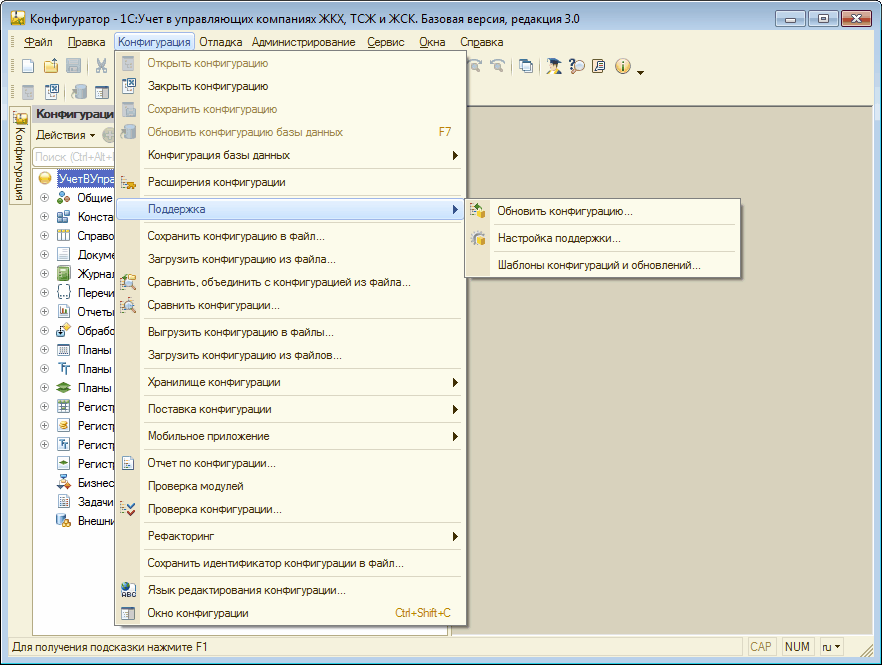Choose Загрузить конфигурацию из файлов...
Screen dimensions: 882x665
tap(291, 355)
